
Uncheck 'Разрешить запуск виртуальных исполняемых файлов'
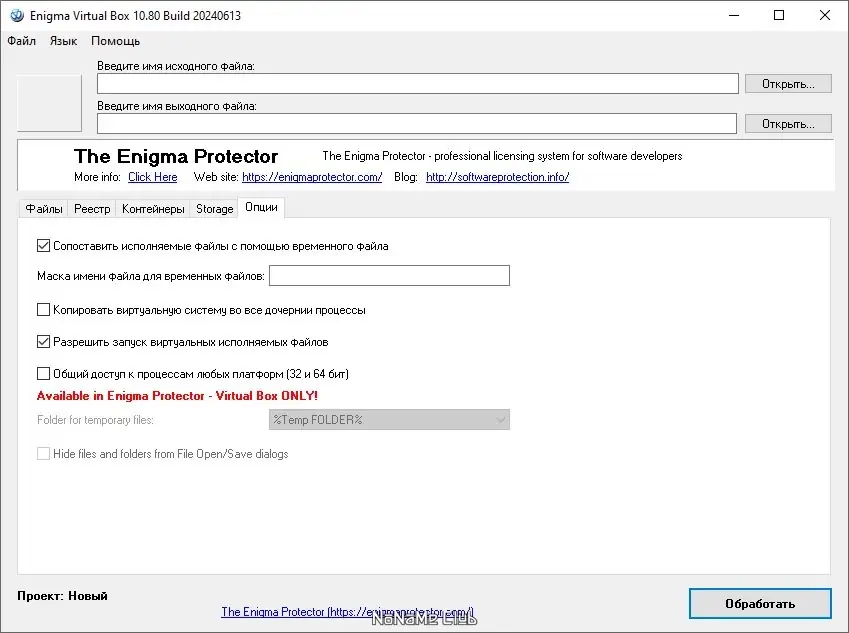coord(43,342)
